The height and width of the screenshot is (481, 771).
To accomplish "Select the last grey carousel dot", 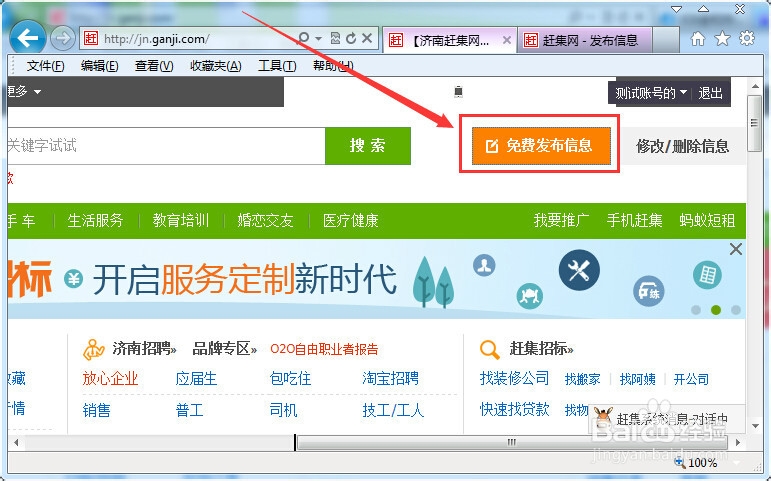I will [736, 310].
